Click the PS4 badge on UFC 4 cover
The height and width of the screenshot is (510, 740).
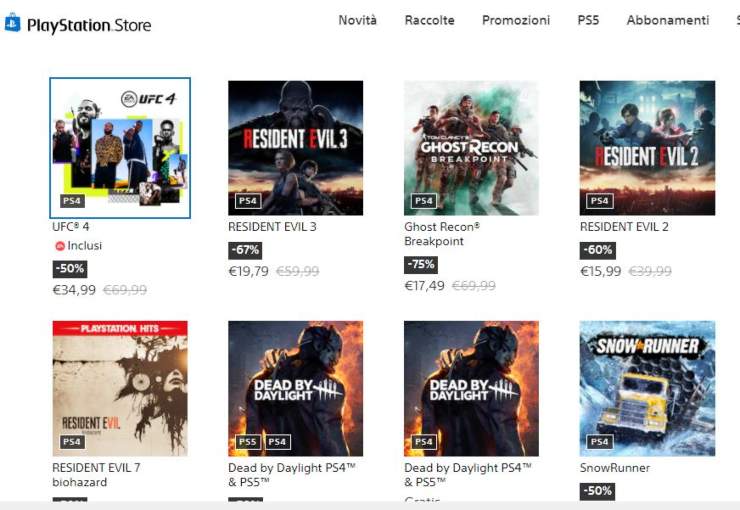[x=72, y=201]
